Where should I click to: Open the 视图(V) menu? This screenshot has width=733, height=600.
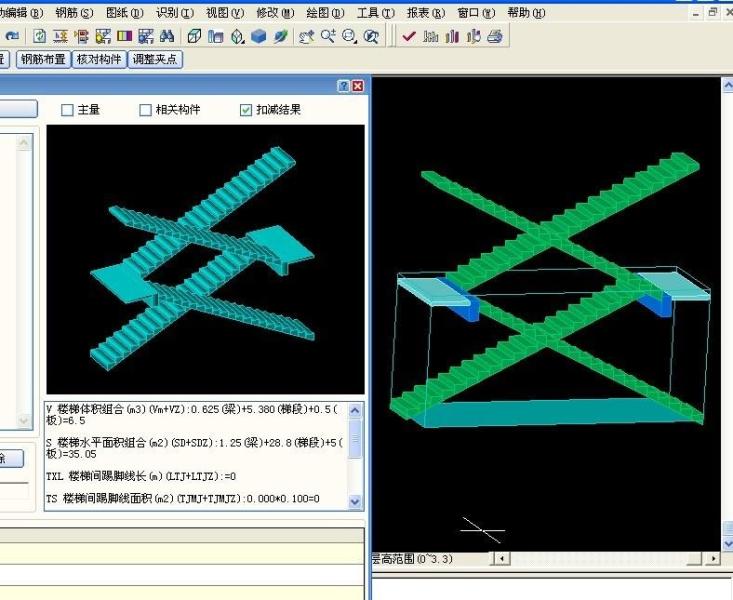[225, 13]
